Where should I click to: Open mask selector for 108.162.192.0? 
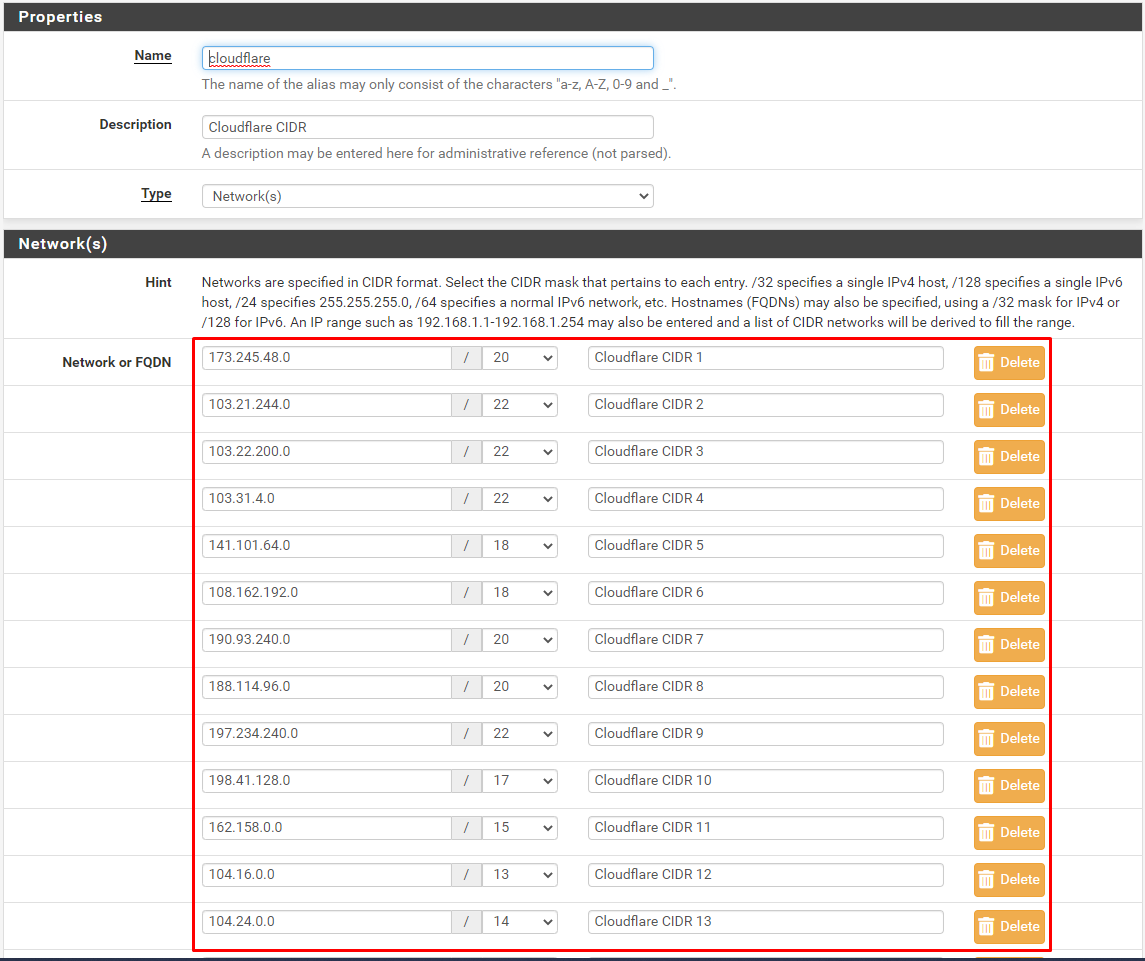click(519, 593)
